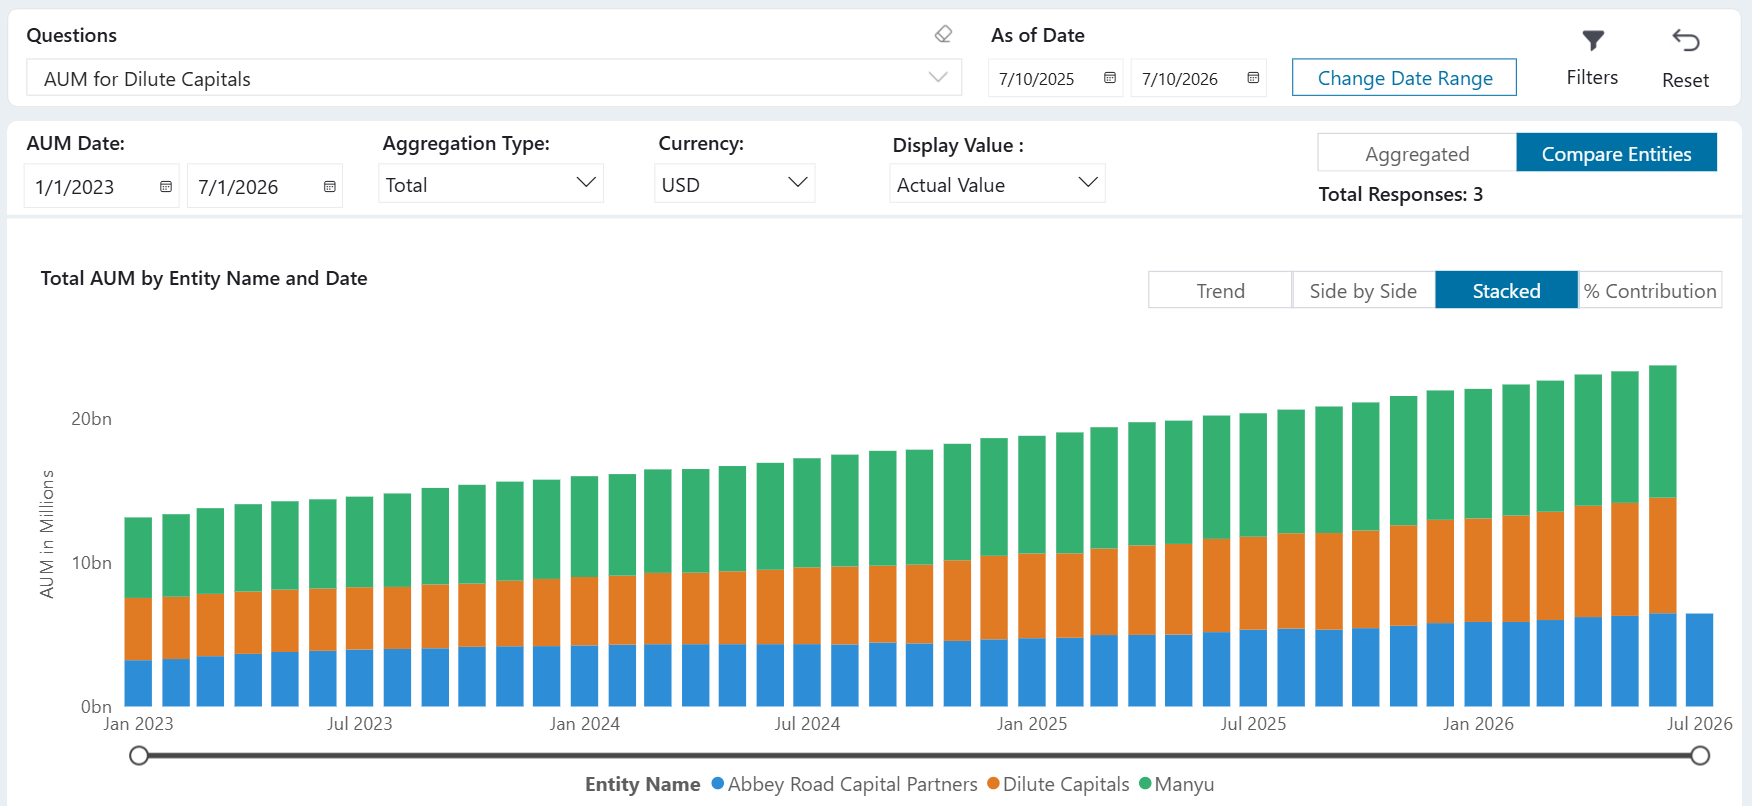Open calendar picker for As of Date 7/10/2025
1752x806 pixels.
(x=1110, y=78)
